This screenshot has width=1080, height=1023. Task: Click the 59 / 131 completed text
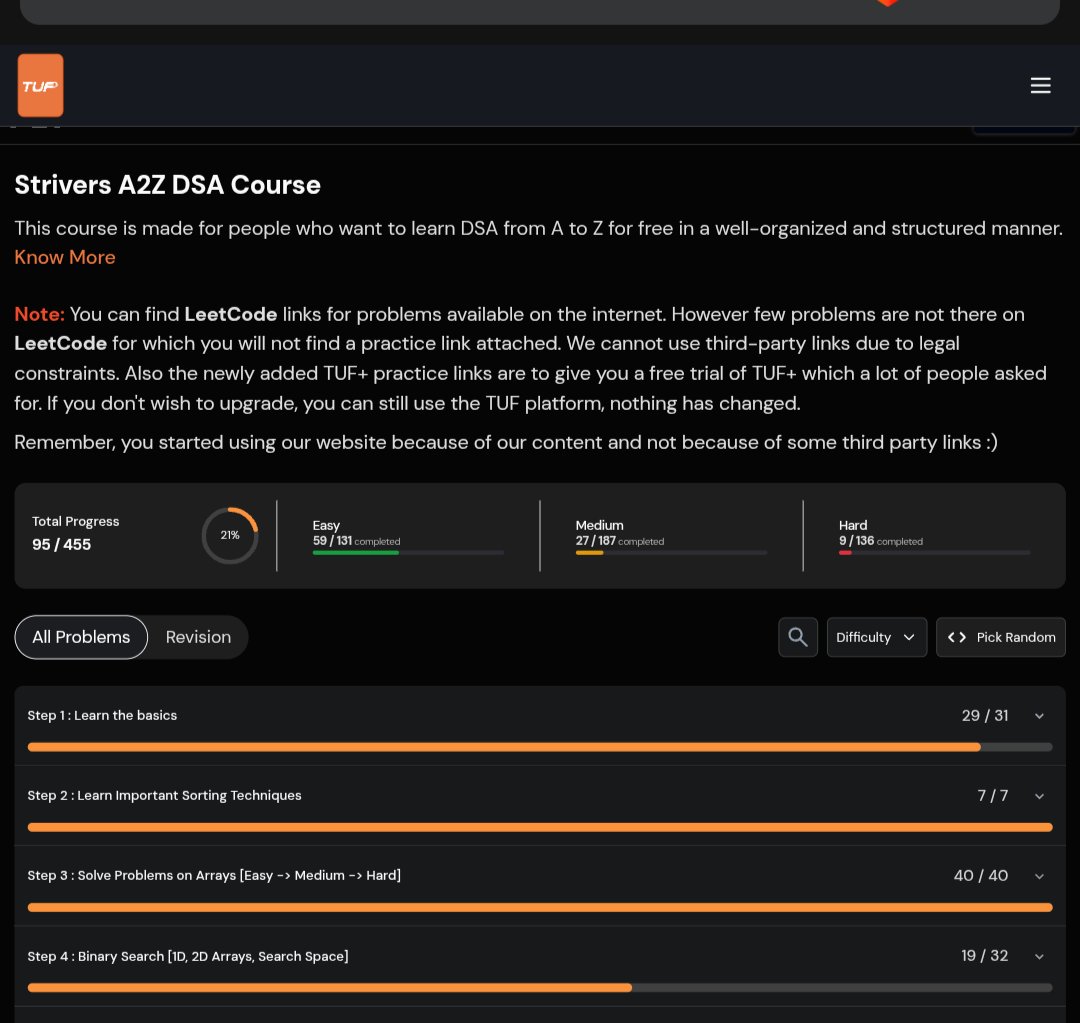(356, 541)
